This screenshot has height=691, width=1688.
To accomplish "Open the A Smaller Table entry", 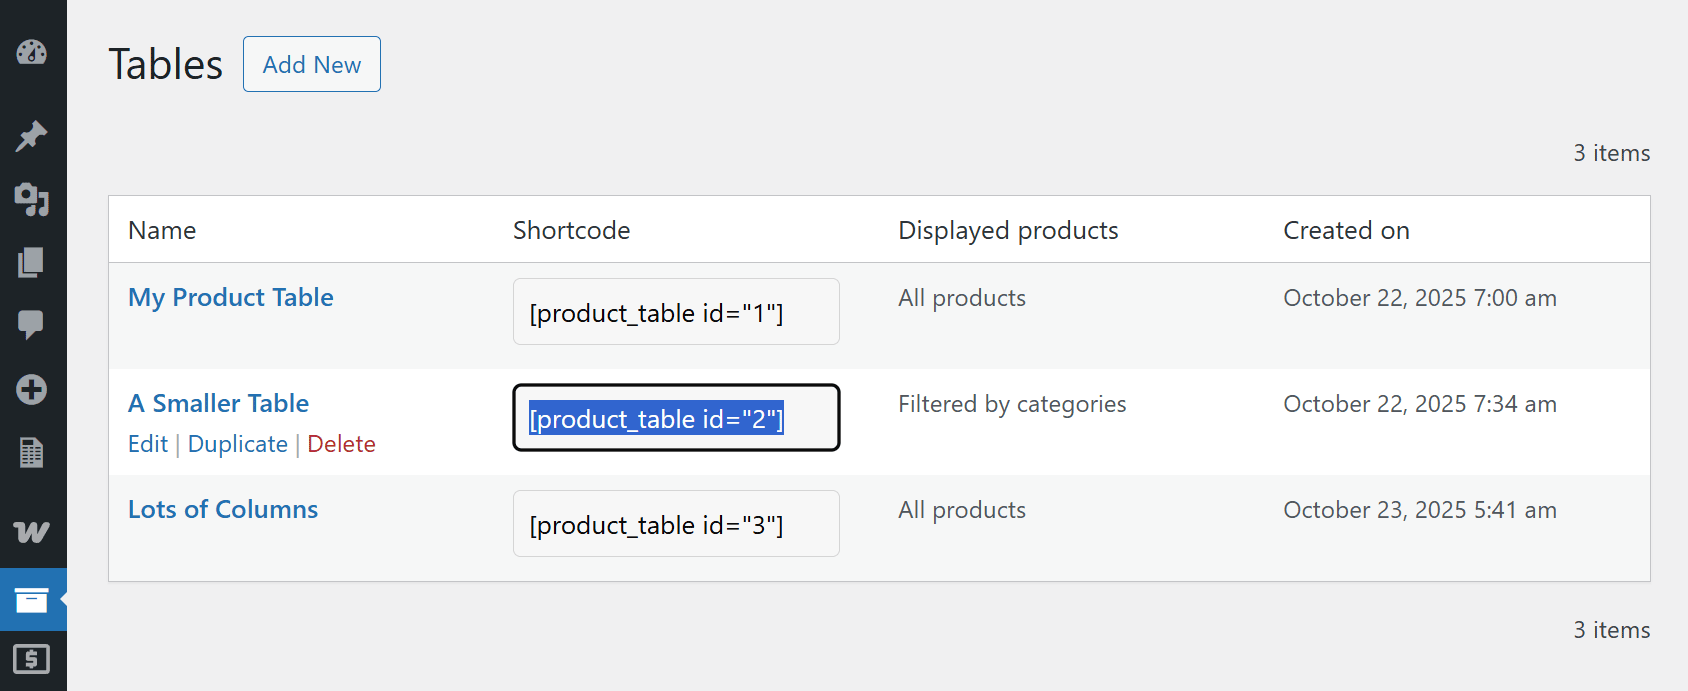I will (218, 403).
